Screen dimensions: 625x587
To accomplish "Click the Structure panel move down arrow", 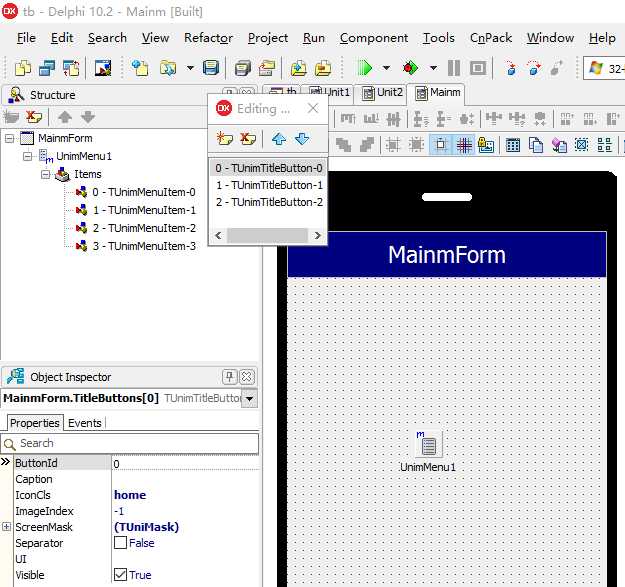I will point(88,117).
